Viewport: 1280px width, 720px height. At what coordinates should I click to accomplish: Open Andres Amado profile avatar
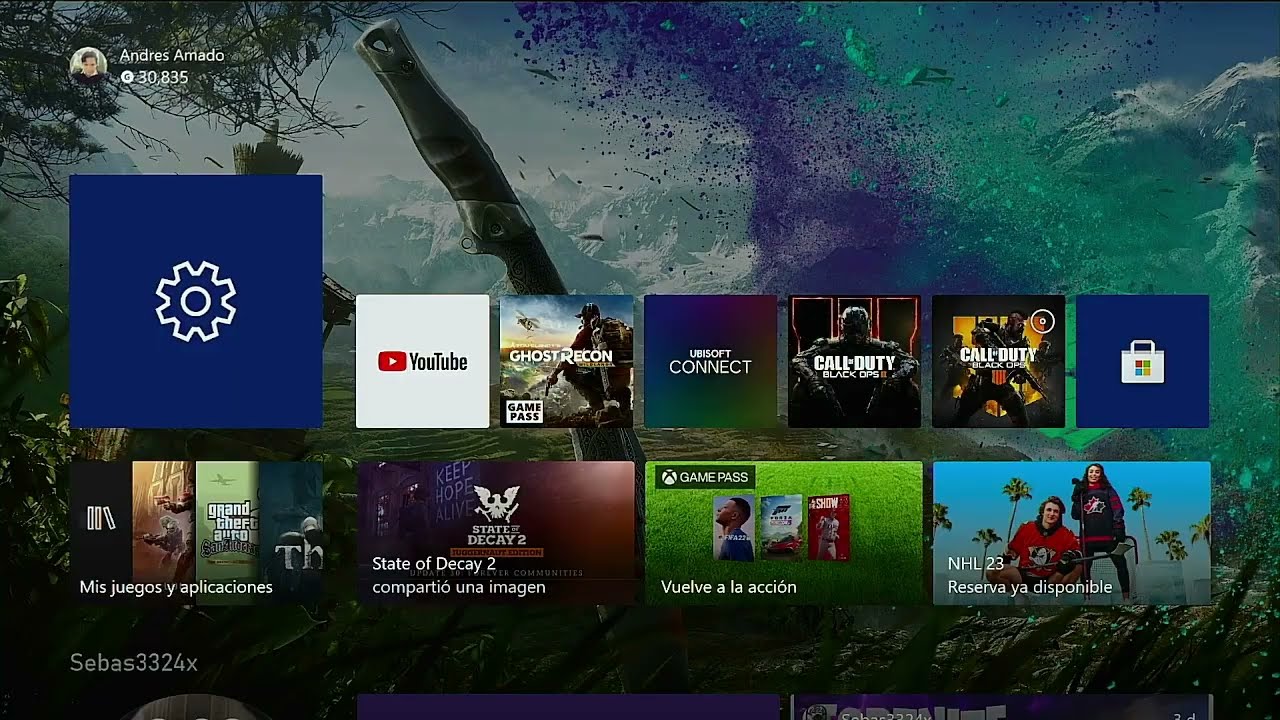(x=88, y=65)
